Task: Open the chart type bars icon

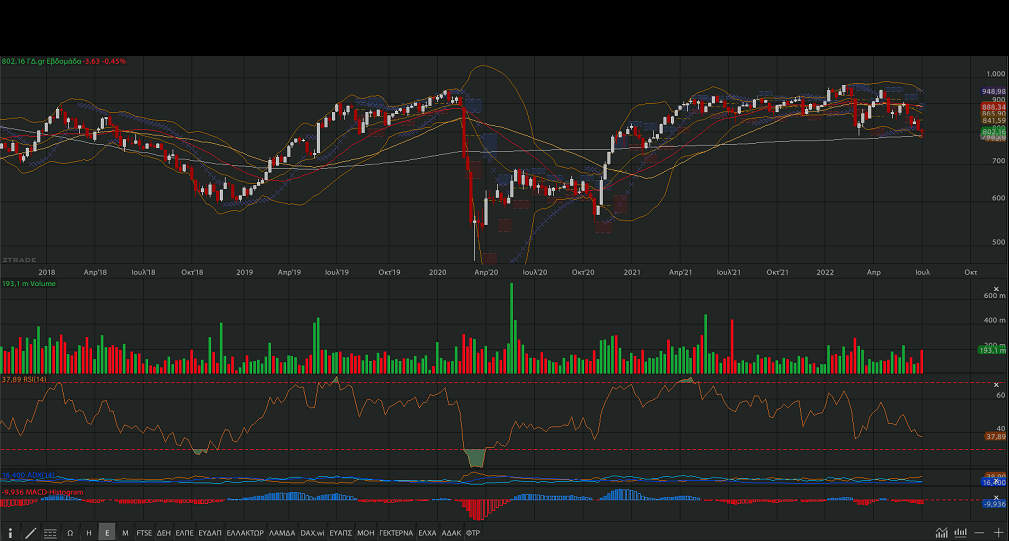Action: tap(961, 532)
